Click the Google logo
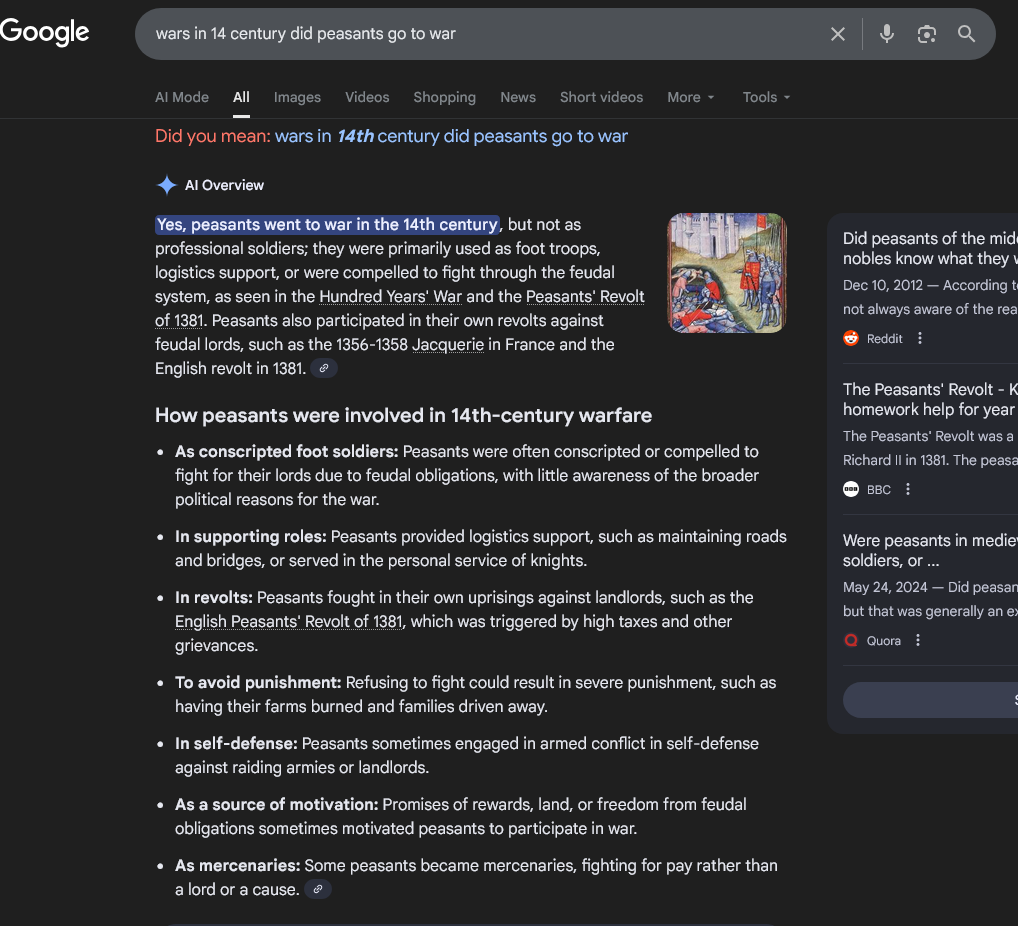The height and width of the screenshot is (926, 1018). click(x=44, y=32)
